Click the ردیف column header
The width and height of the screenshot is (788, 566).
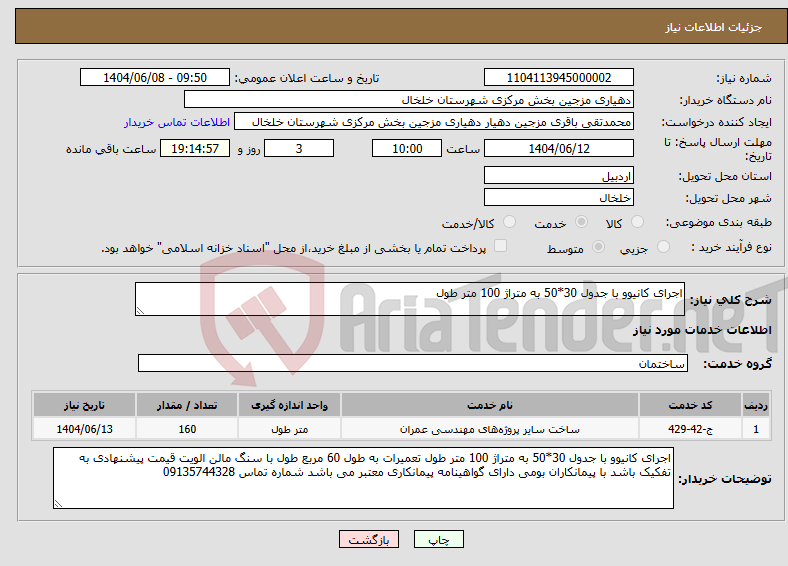(756, 405)
